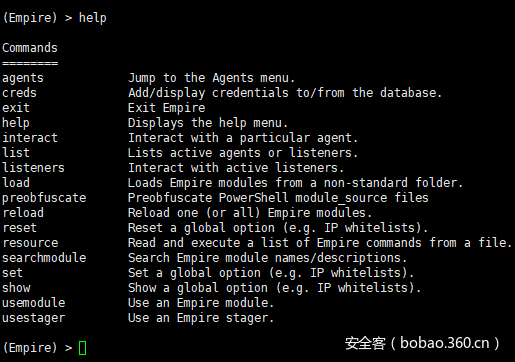Click the 'Commands' heading text
515x362 pixels.
pyautogui.click(x=30, y=48)
